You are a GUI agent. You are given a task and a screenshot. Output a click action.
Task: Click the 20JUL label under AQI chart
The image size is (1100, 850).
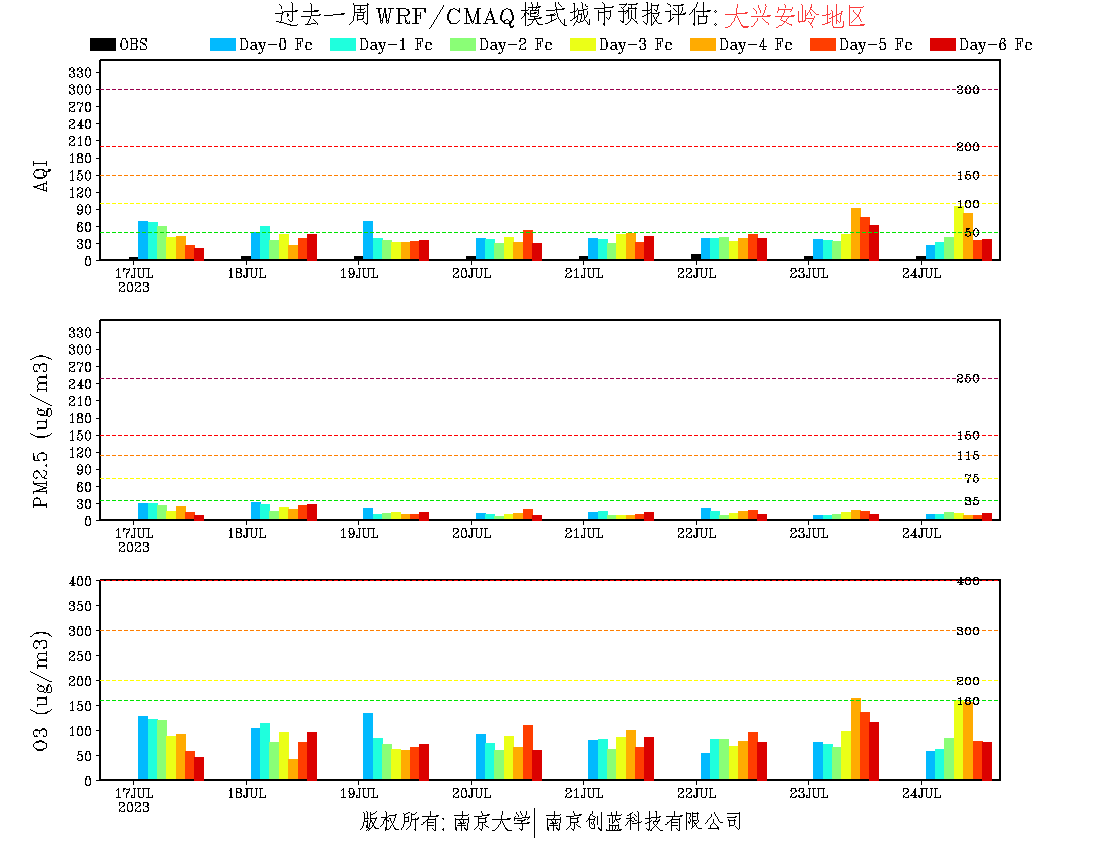pyautogui.click(x=471, y=274)
